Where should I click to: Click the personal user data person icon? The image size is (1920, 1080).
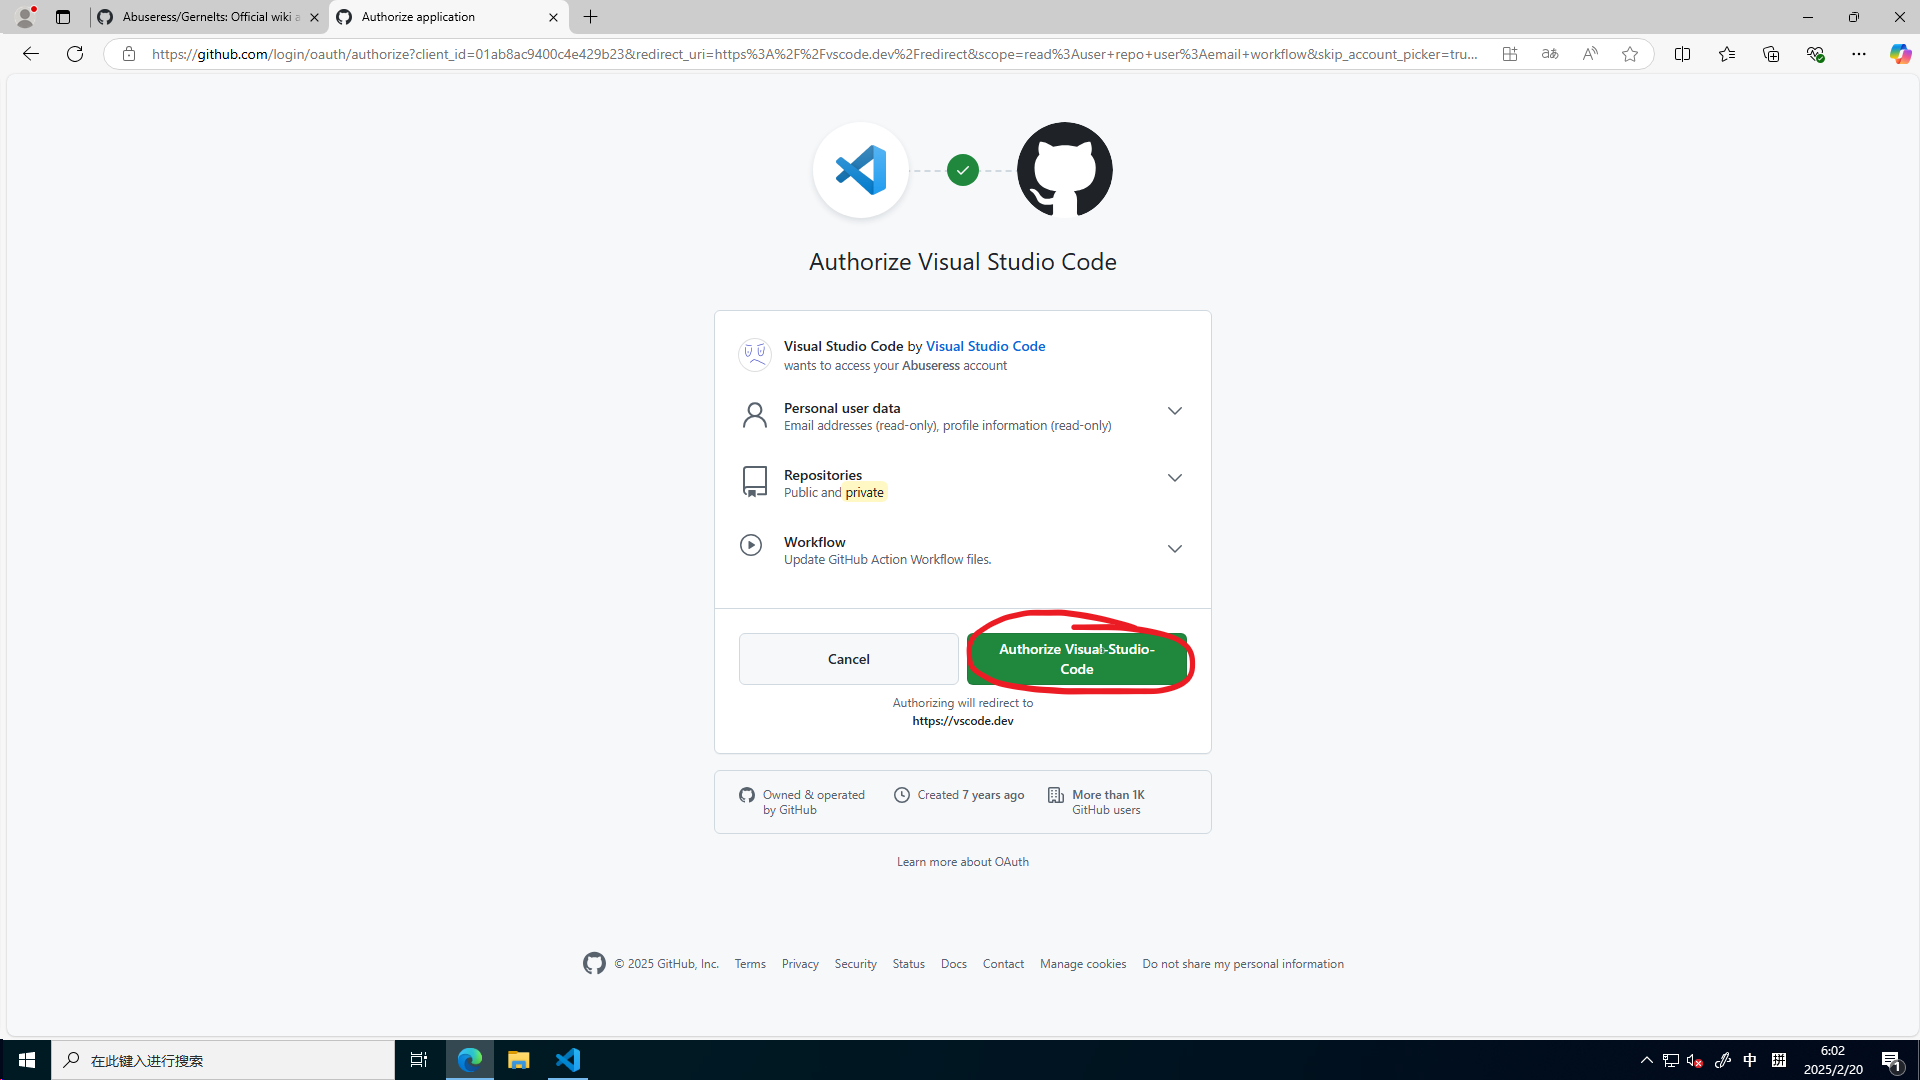click(754, 415)
